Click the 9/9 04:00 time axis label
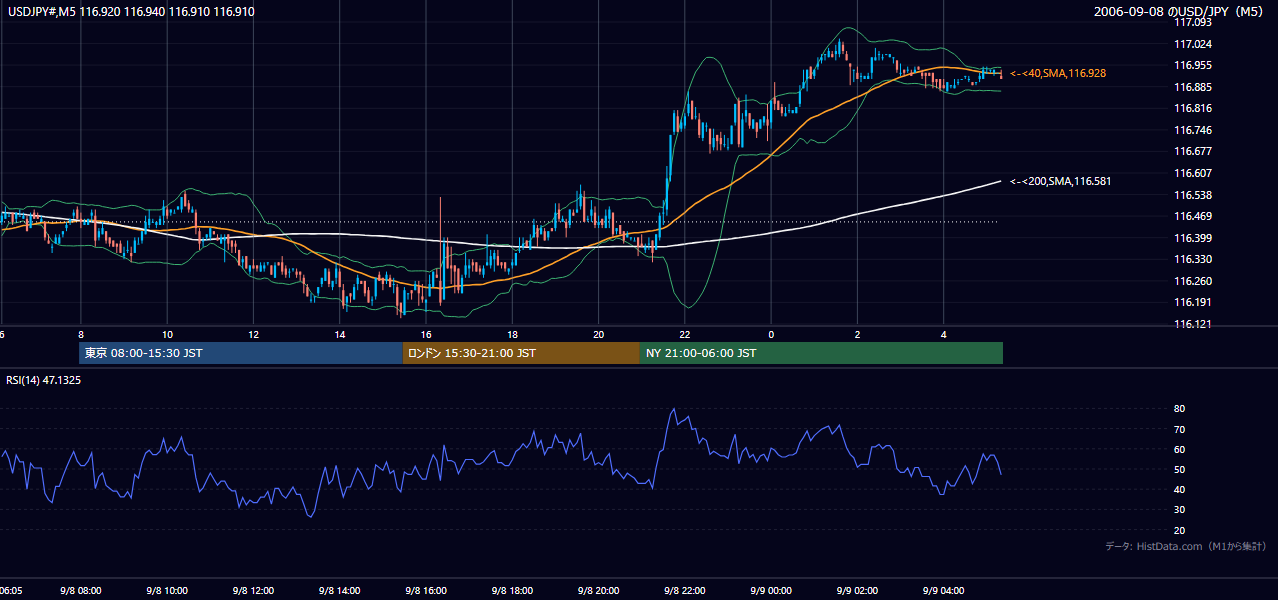 click(944, 590)
